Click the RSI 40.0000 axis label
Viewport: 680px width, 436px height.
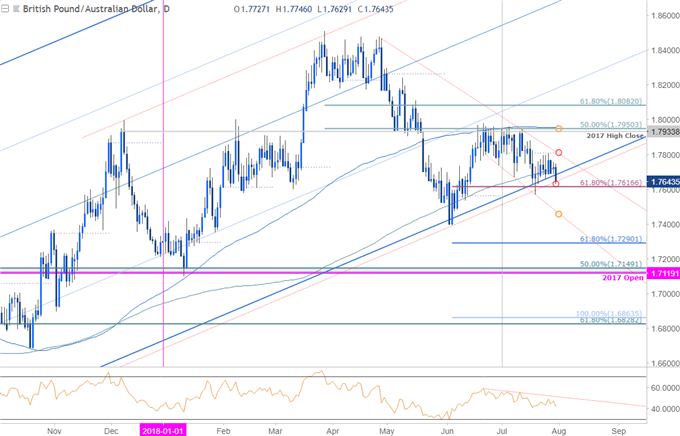click(x=664, y=409)
